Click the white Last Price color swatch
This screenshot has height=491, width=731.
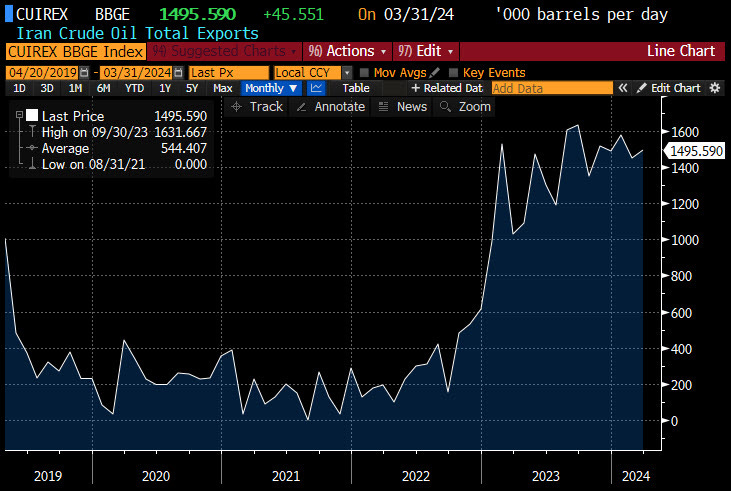coord(32,115)
